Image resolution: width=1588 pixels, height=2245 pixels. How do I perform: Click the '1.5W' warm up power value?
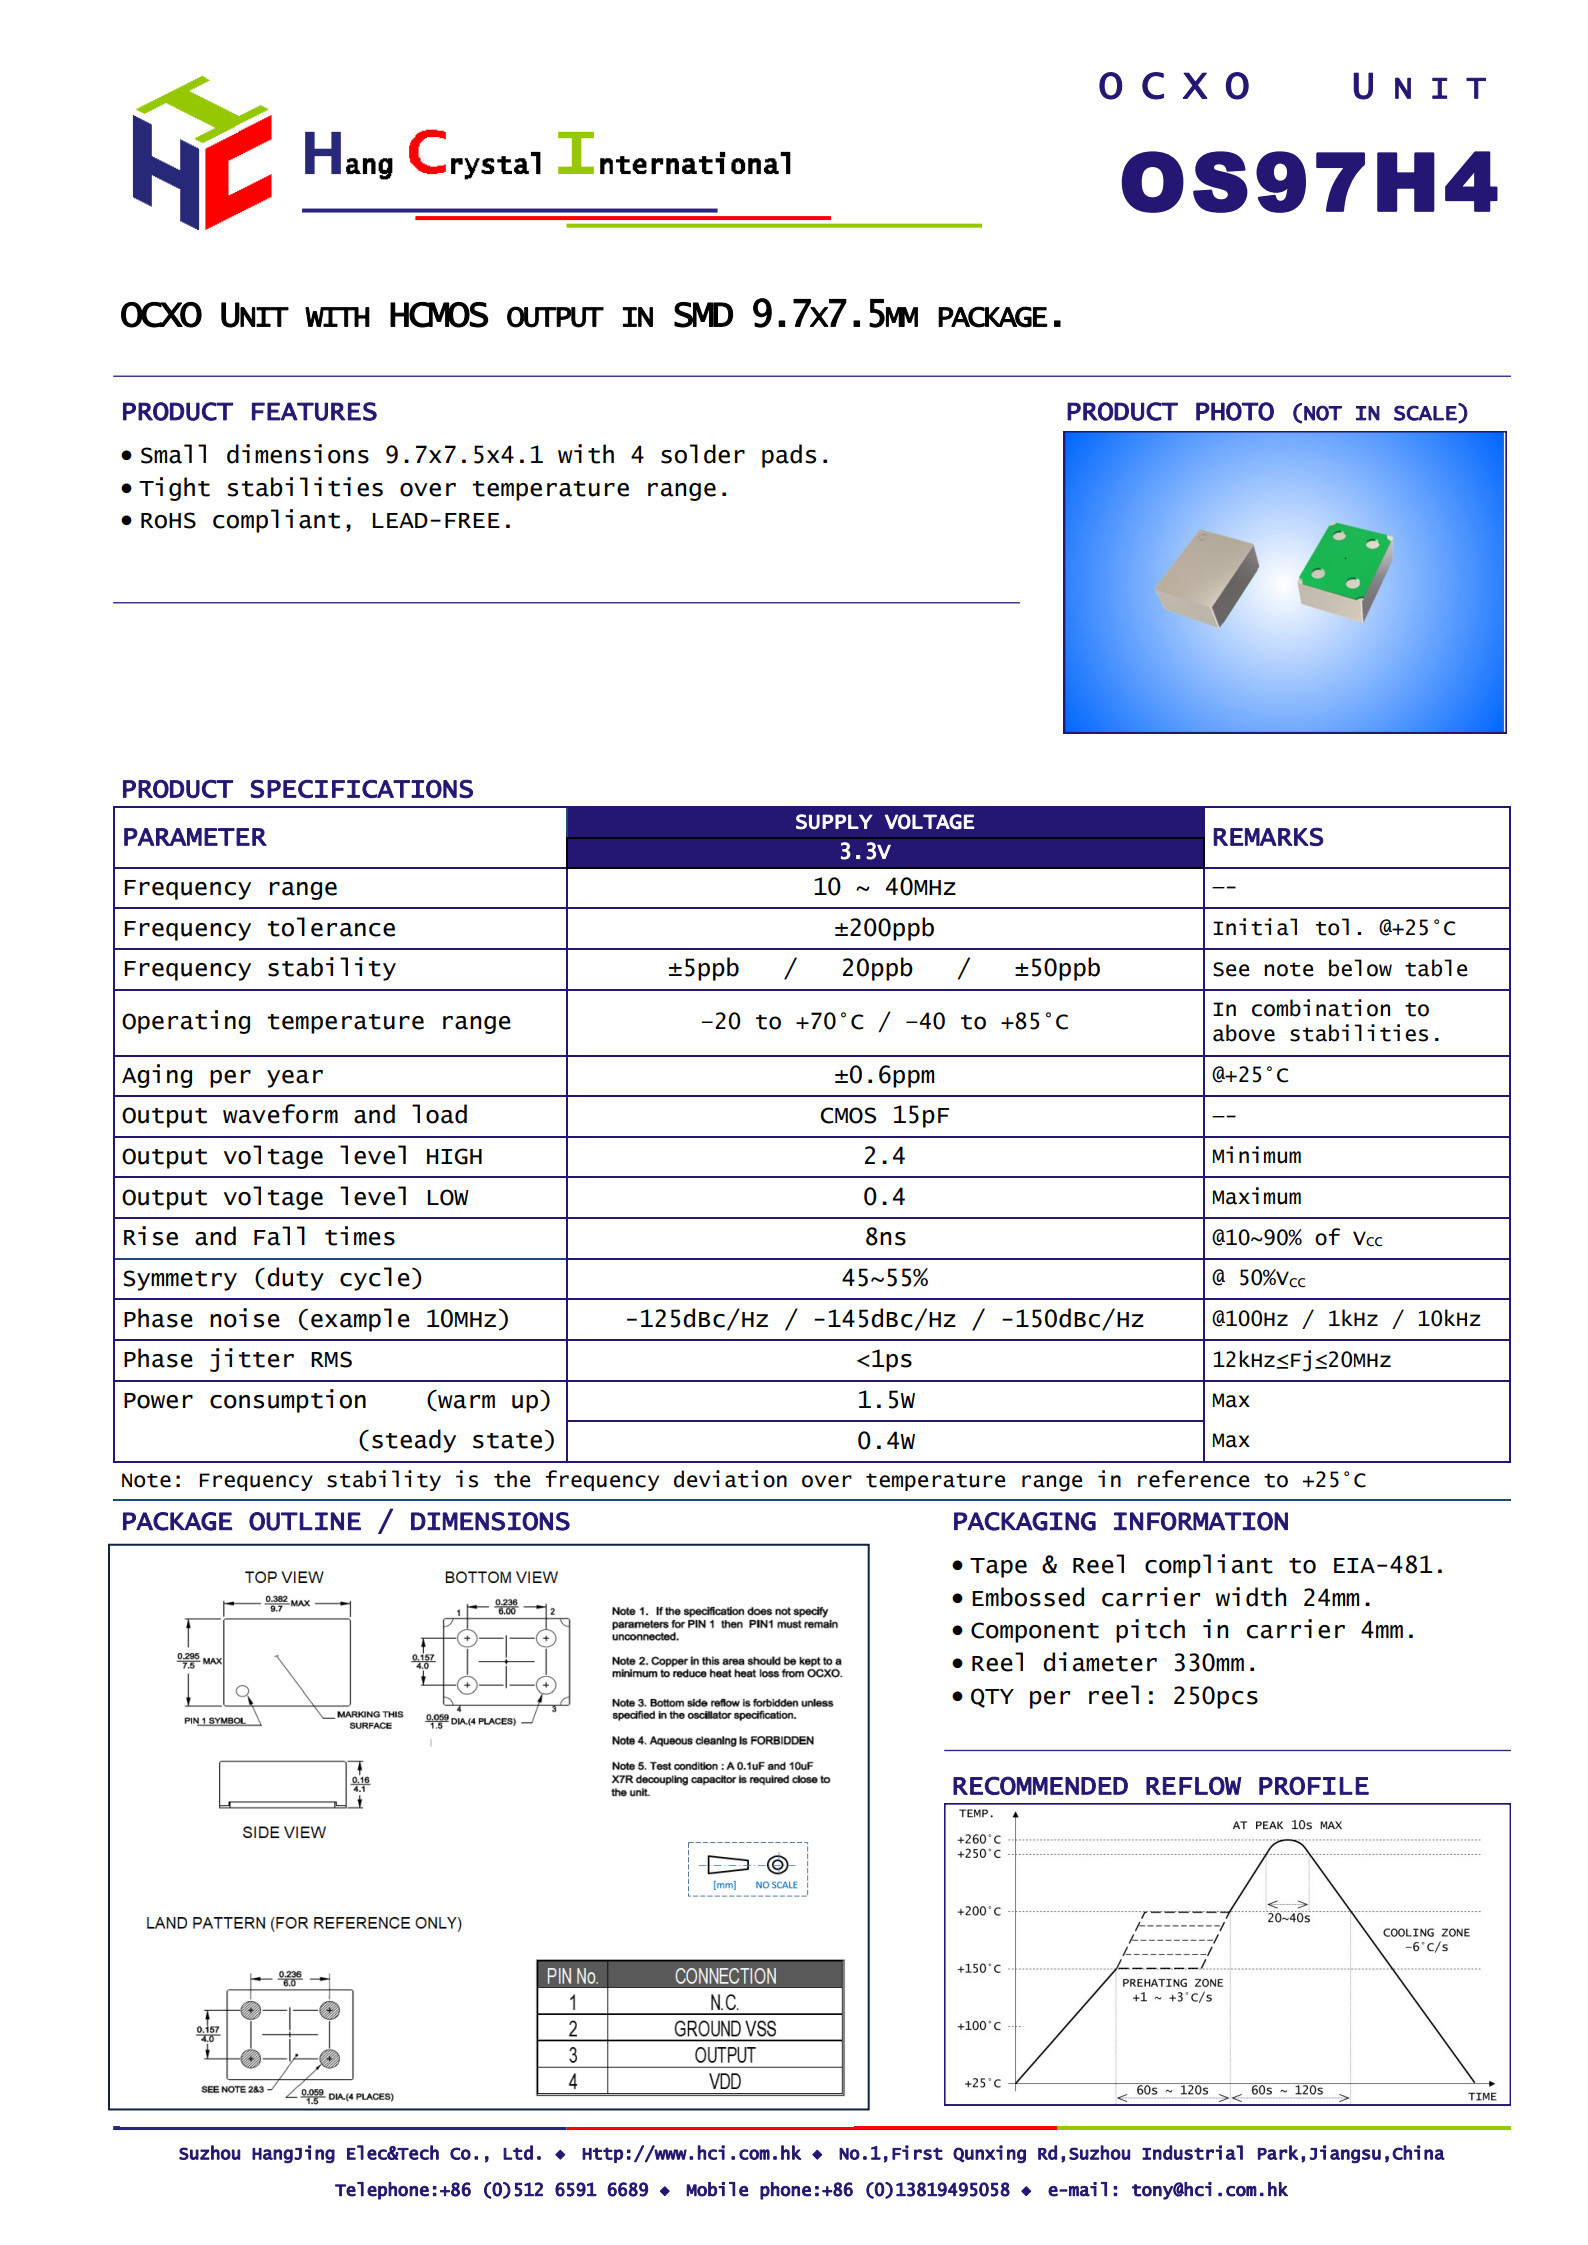coord(885,1400)
